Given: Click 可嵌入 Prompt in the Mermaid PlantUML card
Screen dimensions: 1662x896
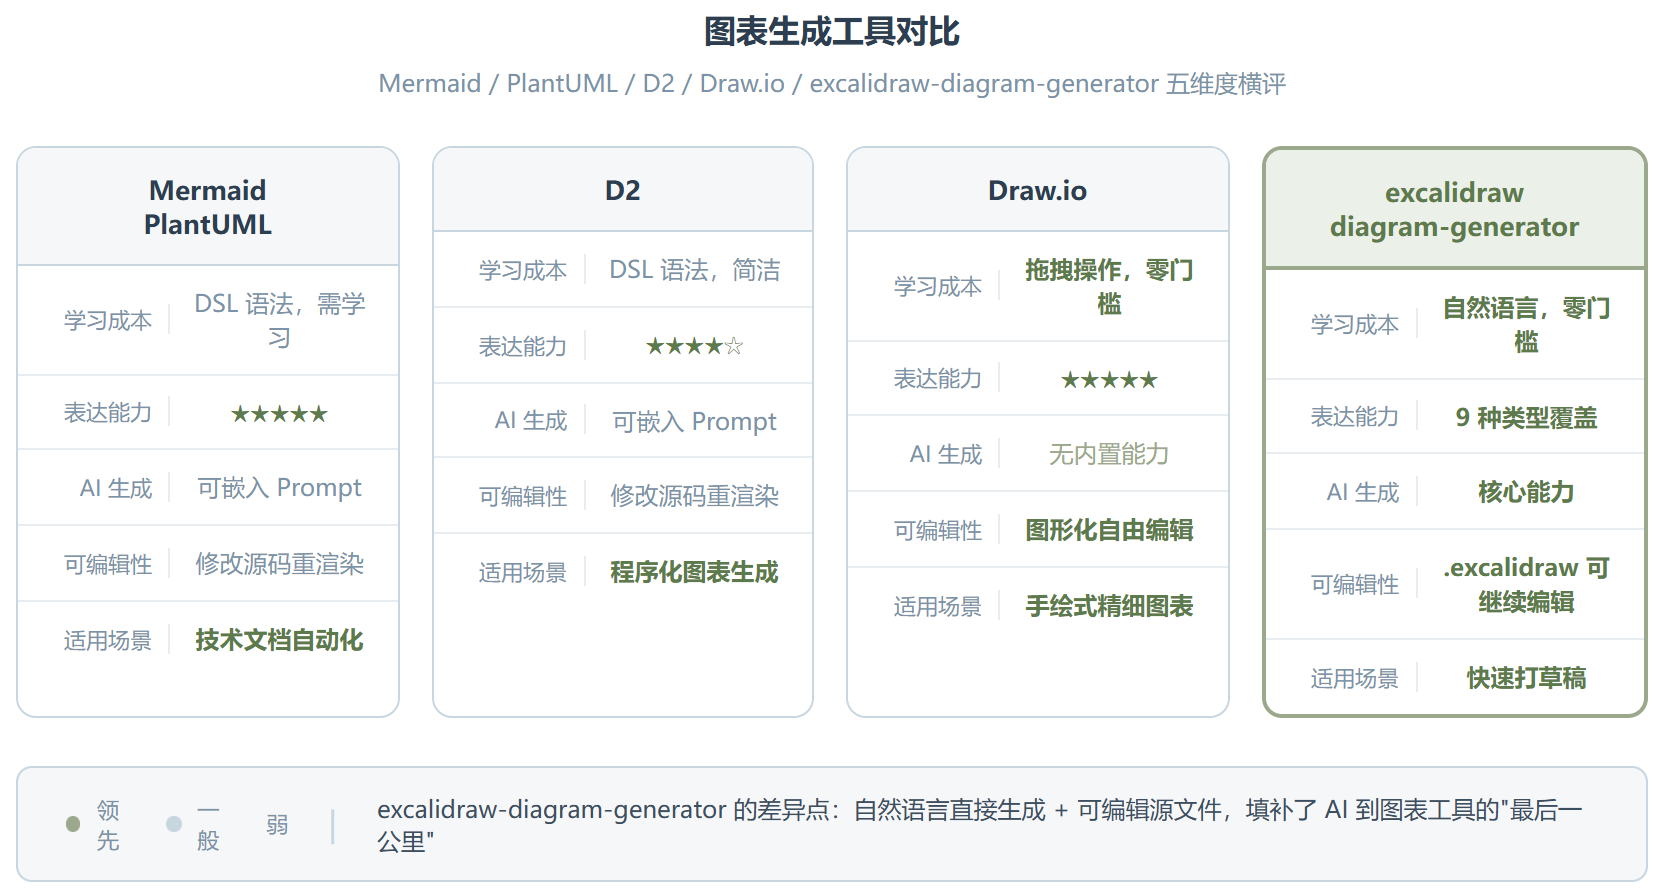Looking at the screenshot, I should click(x=280, y=488).
